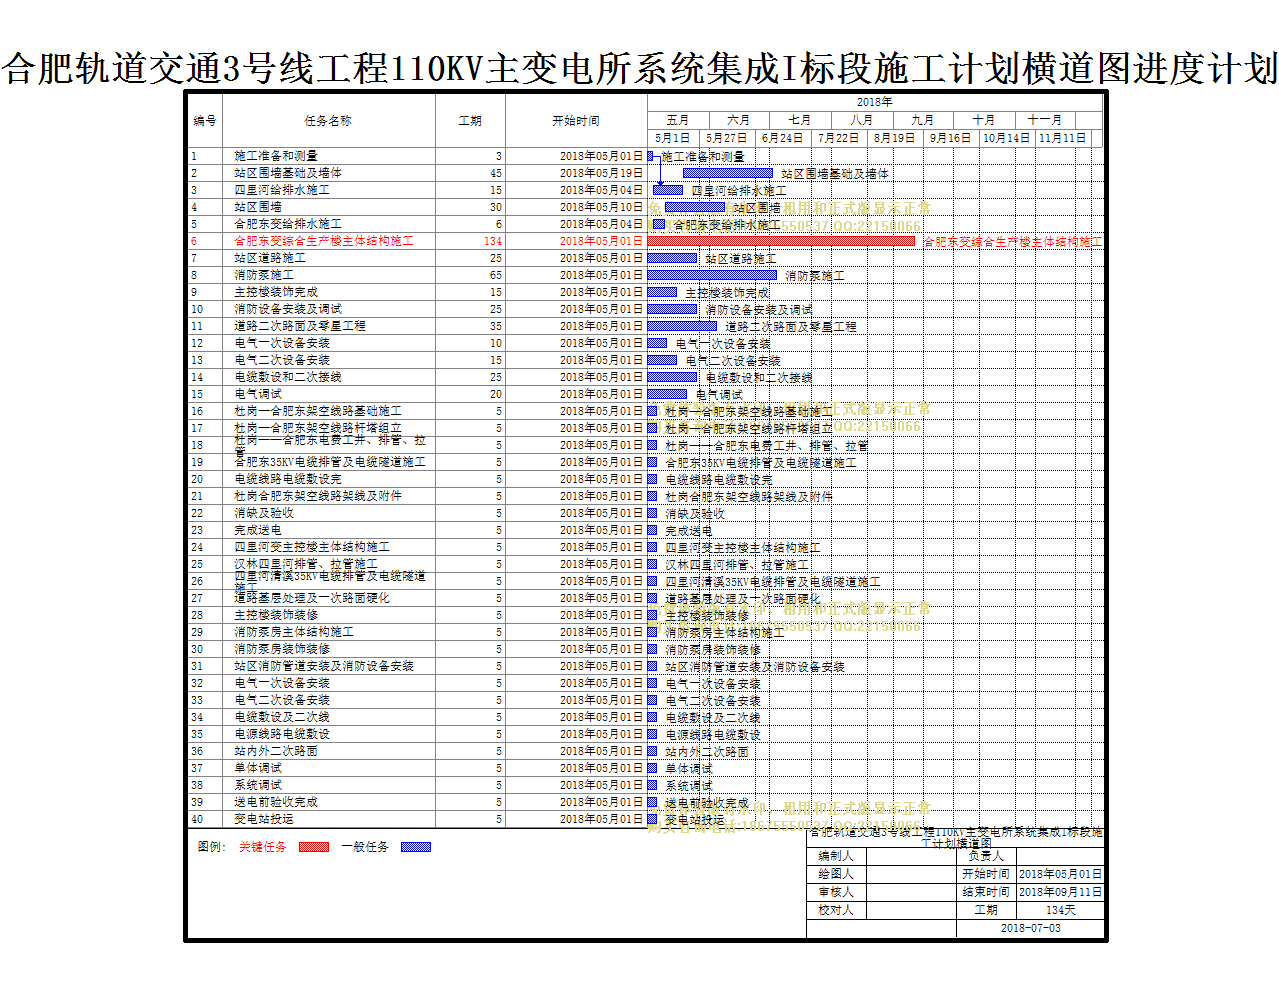Click the 负责人 cell in the title block
The width and height of the screenshot is (1279, 989).
pyautogui.click(x=986, y=856)
